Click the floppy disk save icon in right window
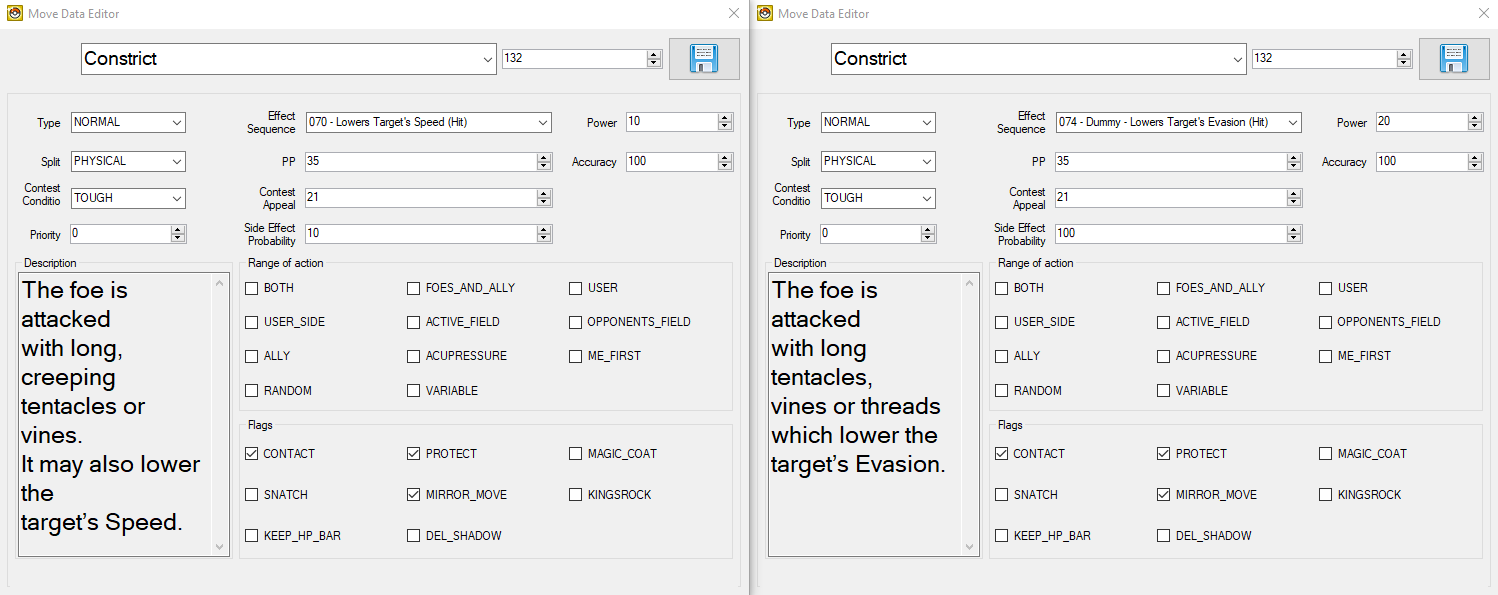This screenshot has height=595, width=1498. [1454, 59]
